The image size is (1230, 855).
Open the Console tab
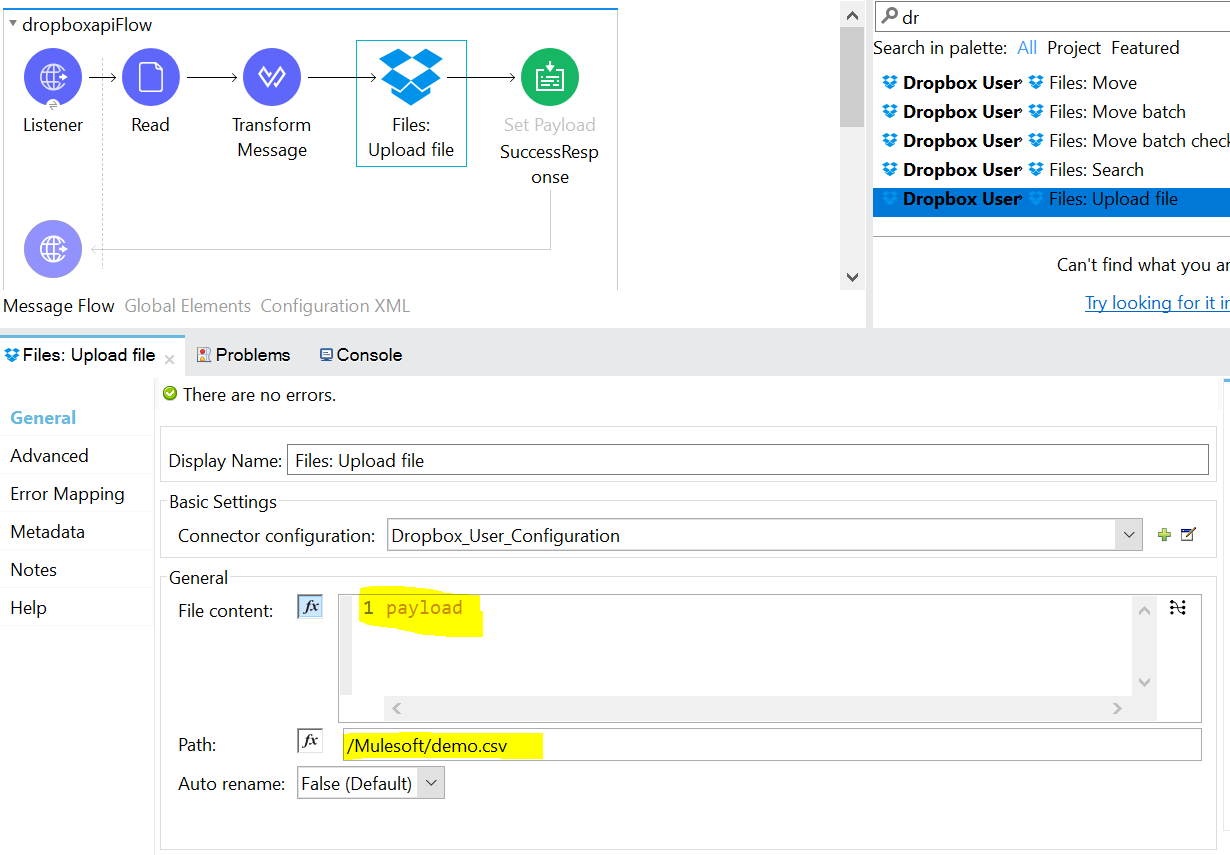360,355
